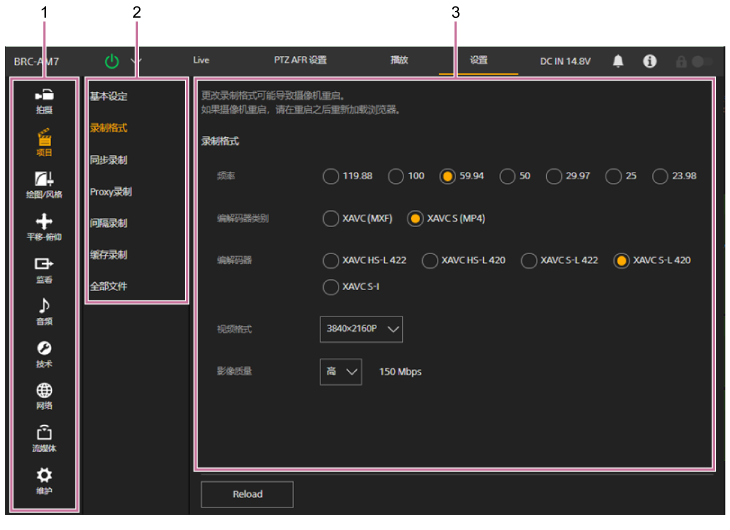Select the 绘图/风格 (Paint/Look) sidebar icon
This screenshot has width=730, height=530.
[x=44, y=183]
